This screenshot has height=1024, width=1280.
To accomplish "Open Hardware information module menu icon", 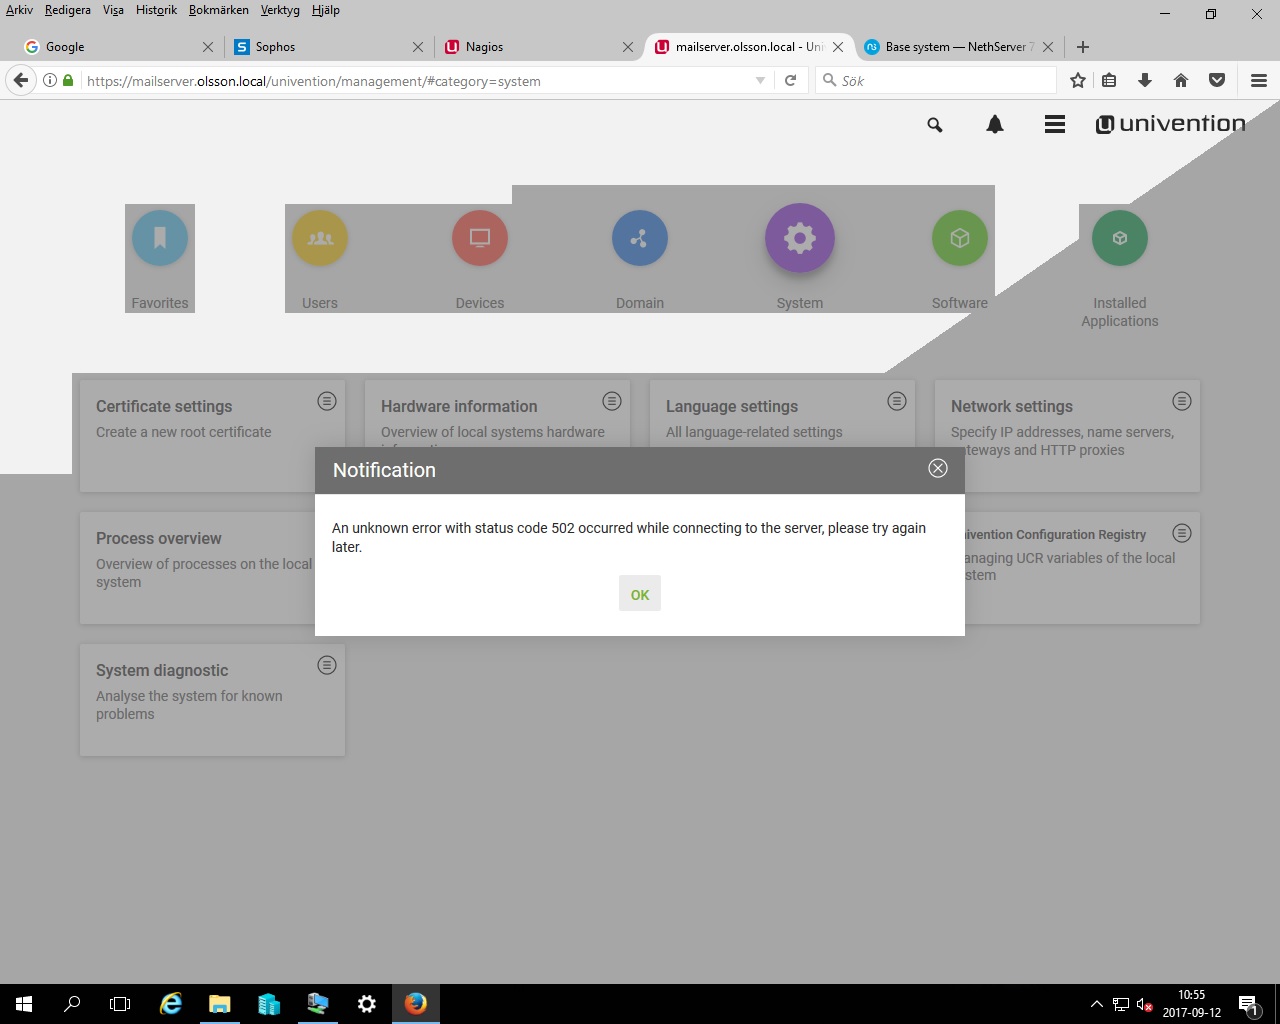I will pos(612,401).
